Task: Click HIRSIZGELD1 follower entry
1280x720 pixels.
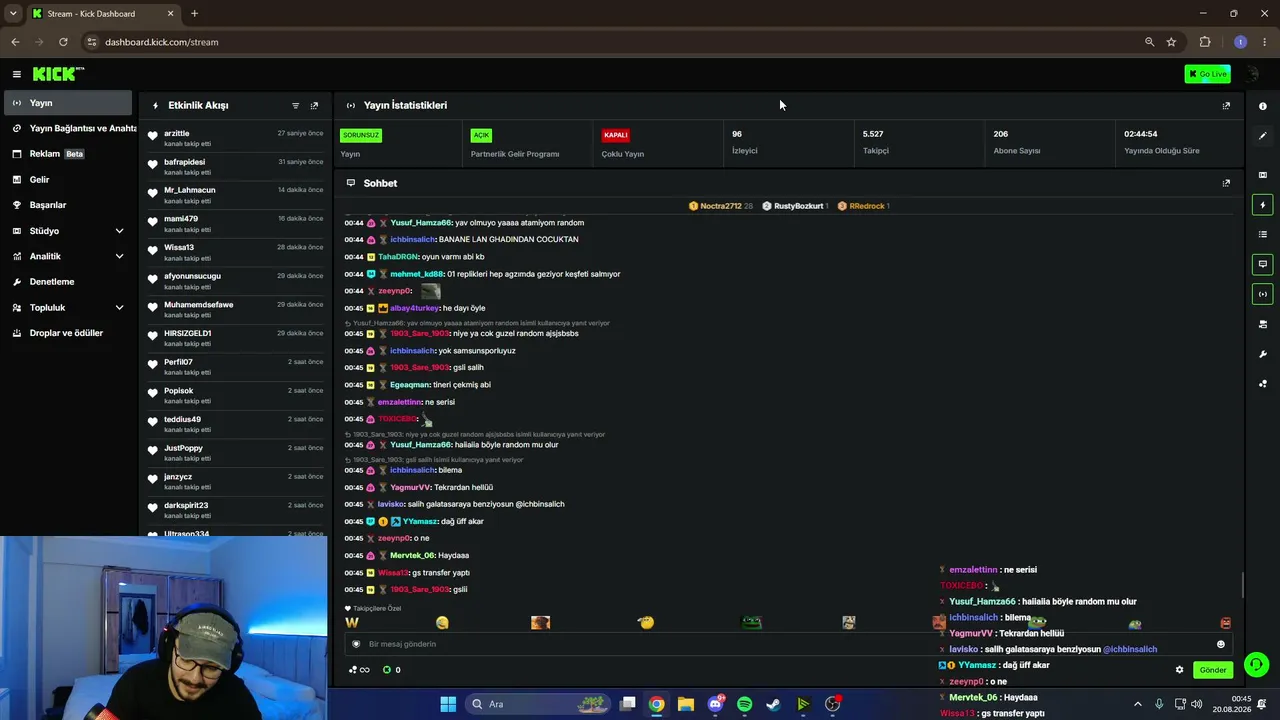Action: pos(188,333)
